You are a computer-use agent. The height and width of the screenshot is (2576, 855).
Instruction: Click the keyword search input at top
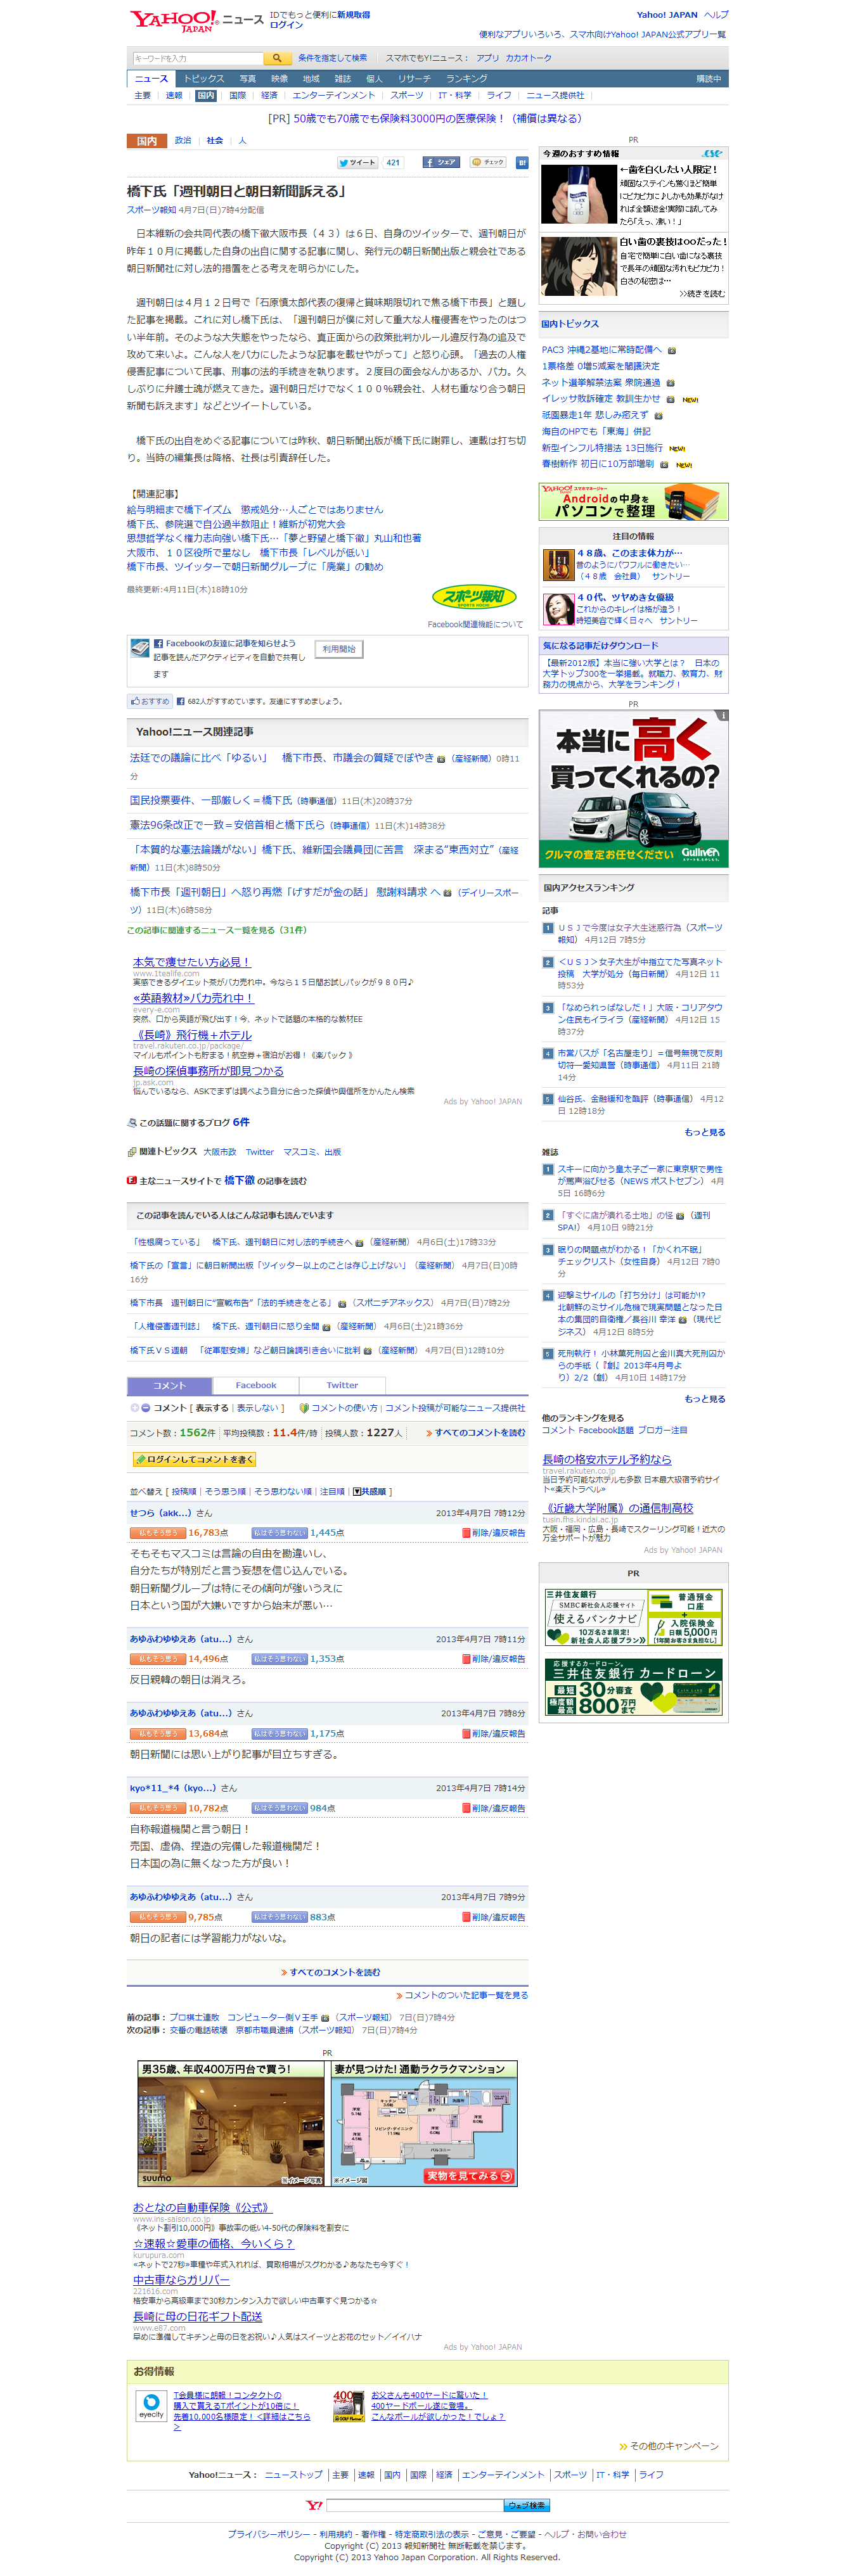pos(197,58)
